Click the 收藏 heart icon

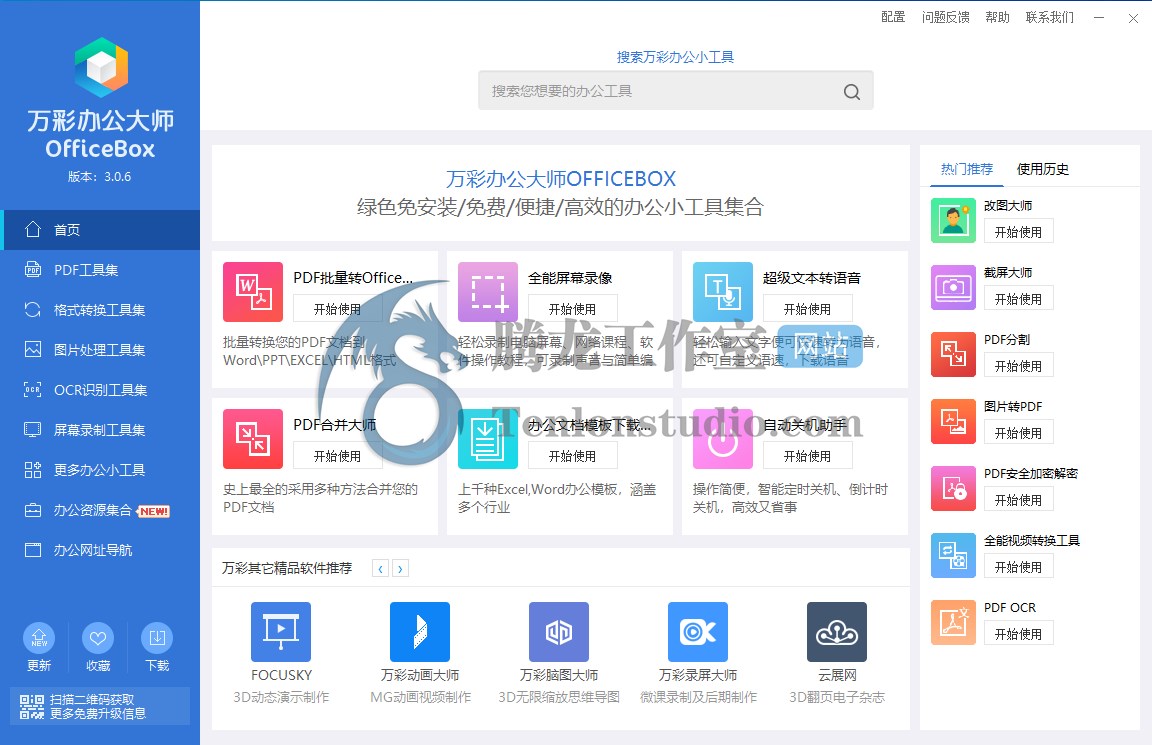click(98, 638)
